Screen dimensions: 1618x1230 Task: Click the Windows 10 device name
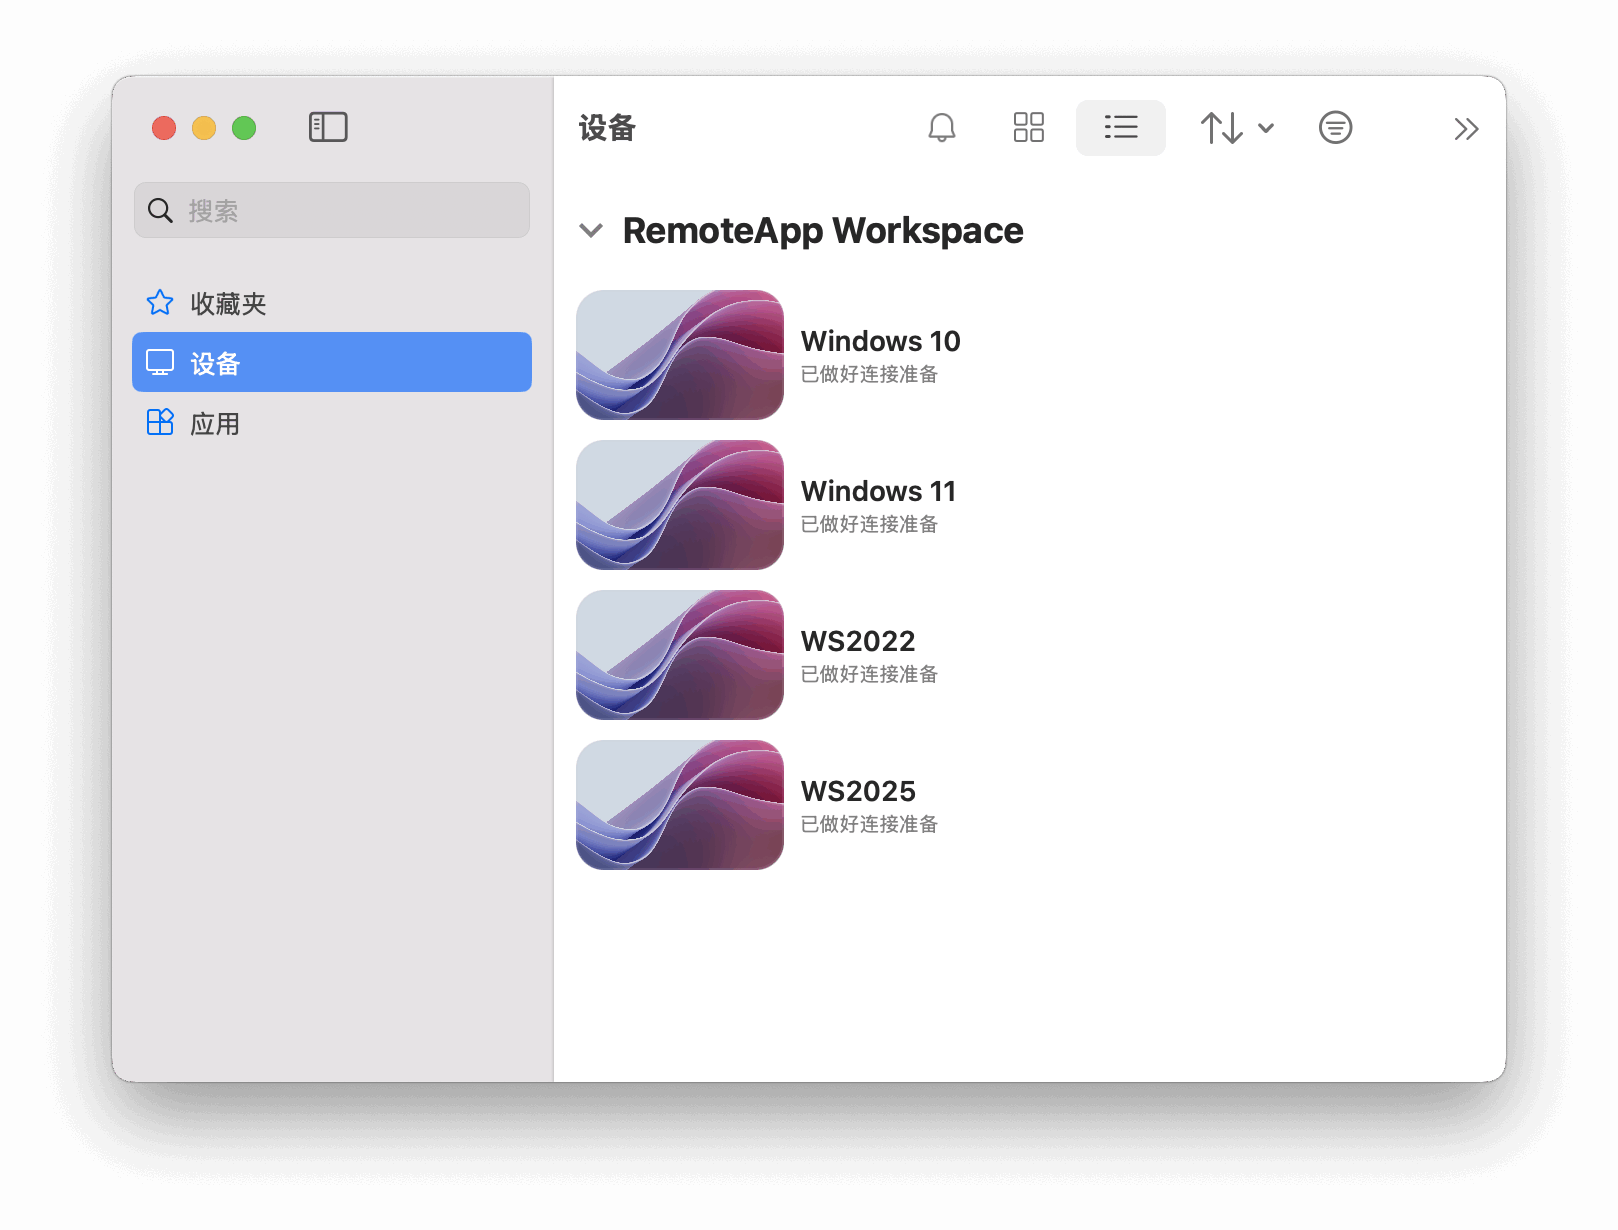pyautogui.click(x=880, y=341)
